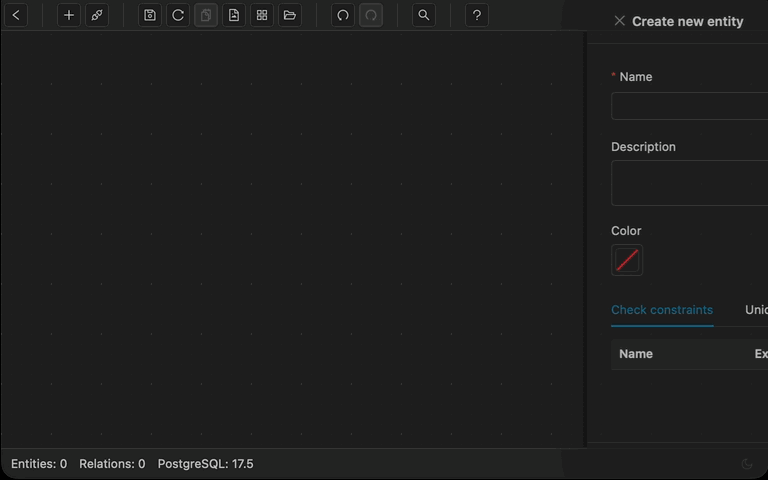Select the Check constraints tab
This screenshot has height=480, width=768.
pyautogui.click(x=662, y=310)
